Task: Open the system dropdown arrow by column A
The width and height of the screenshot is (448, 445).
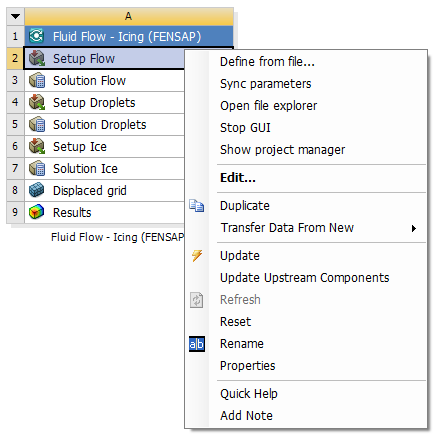Action: tap(15, 16)
